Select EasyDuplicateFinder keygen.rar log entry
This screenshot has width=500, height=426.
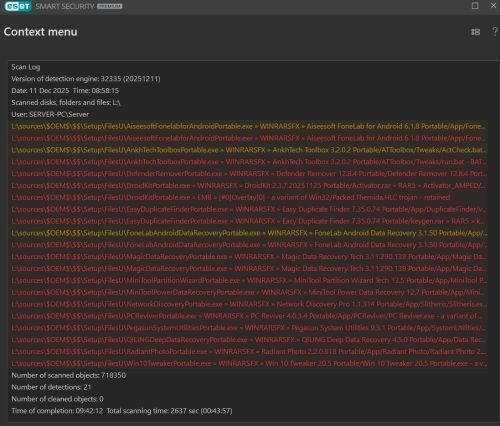[x=248, y=221]
